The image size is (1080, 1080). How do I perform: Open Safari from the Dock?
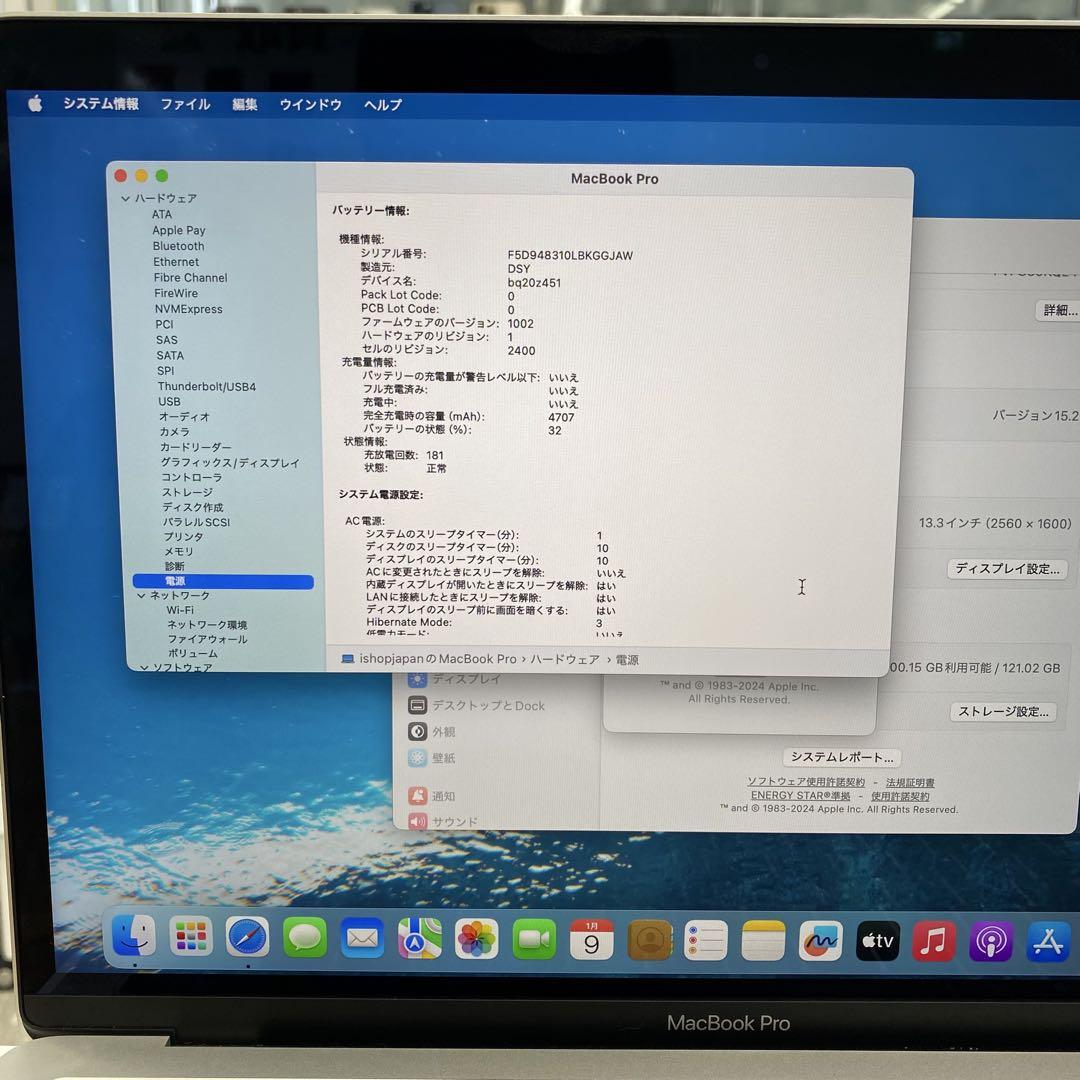point(247,937)
